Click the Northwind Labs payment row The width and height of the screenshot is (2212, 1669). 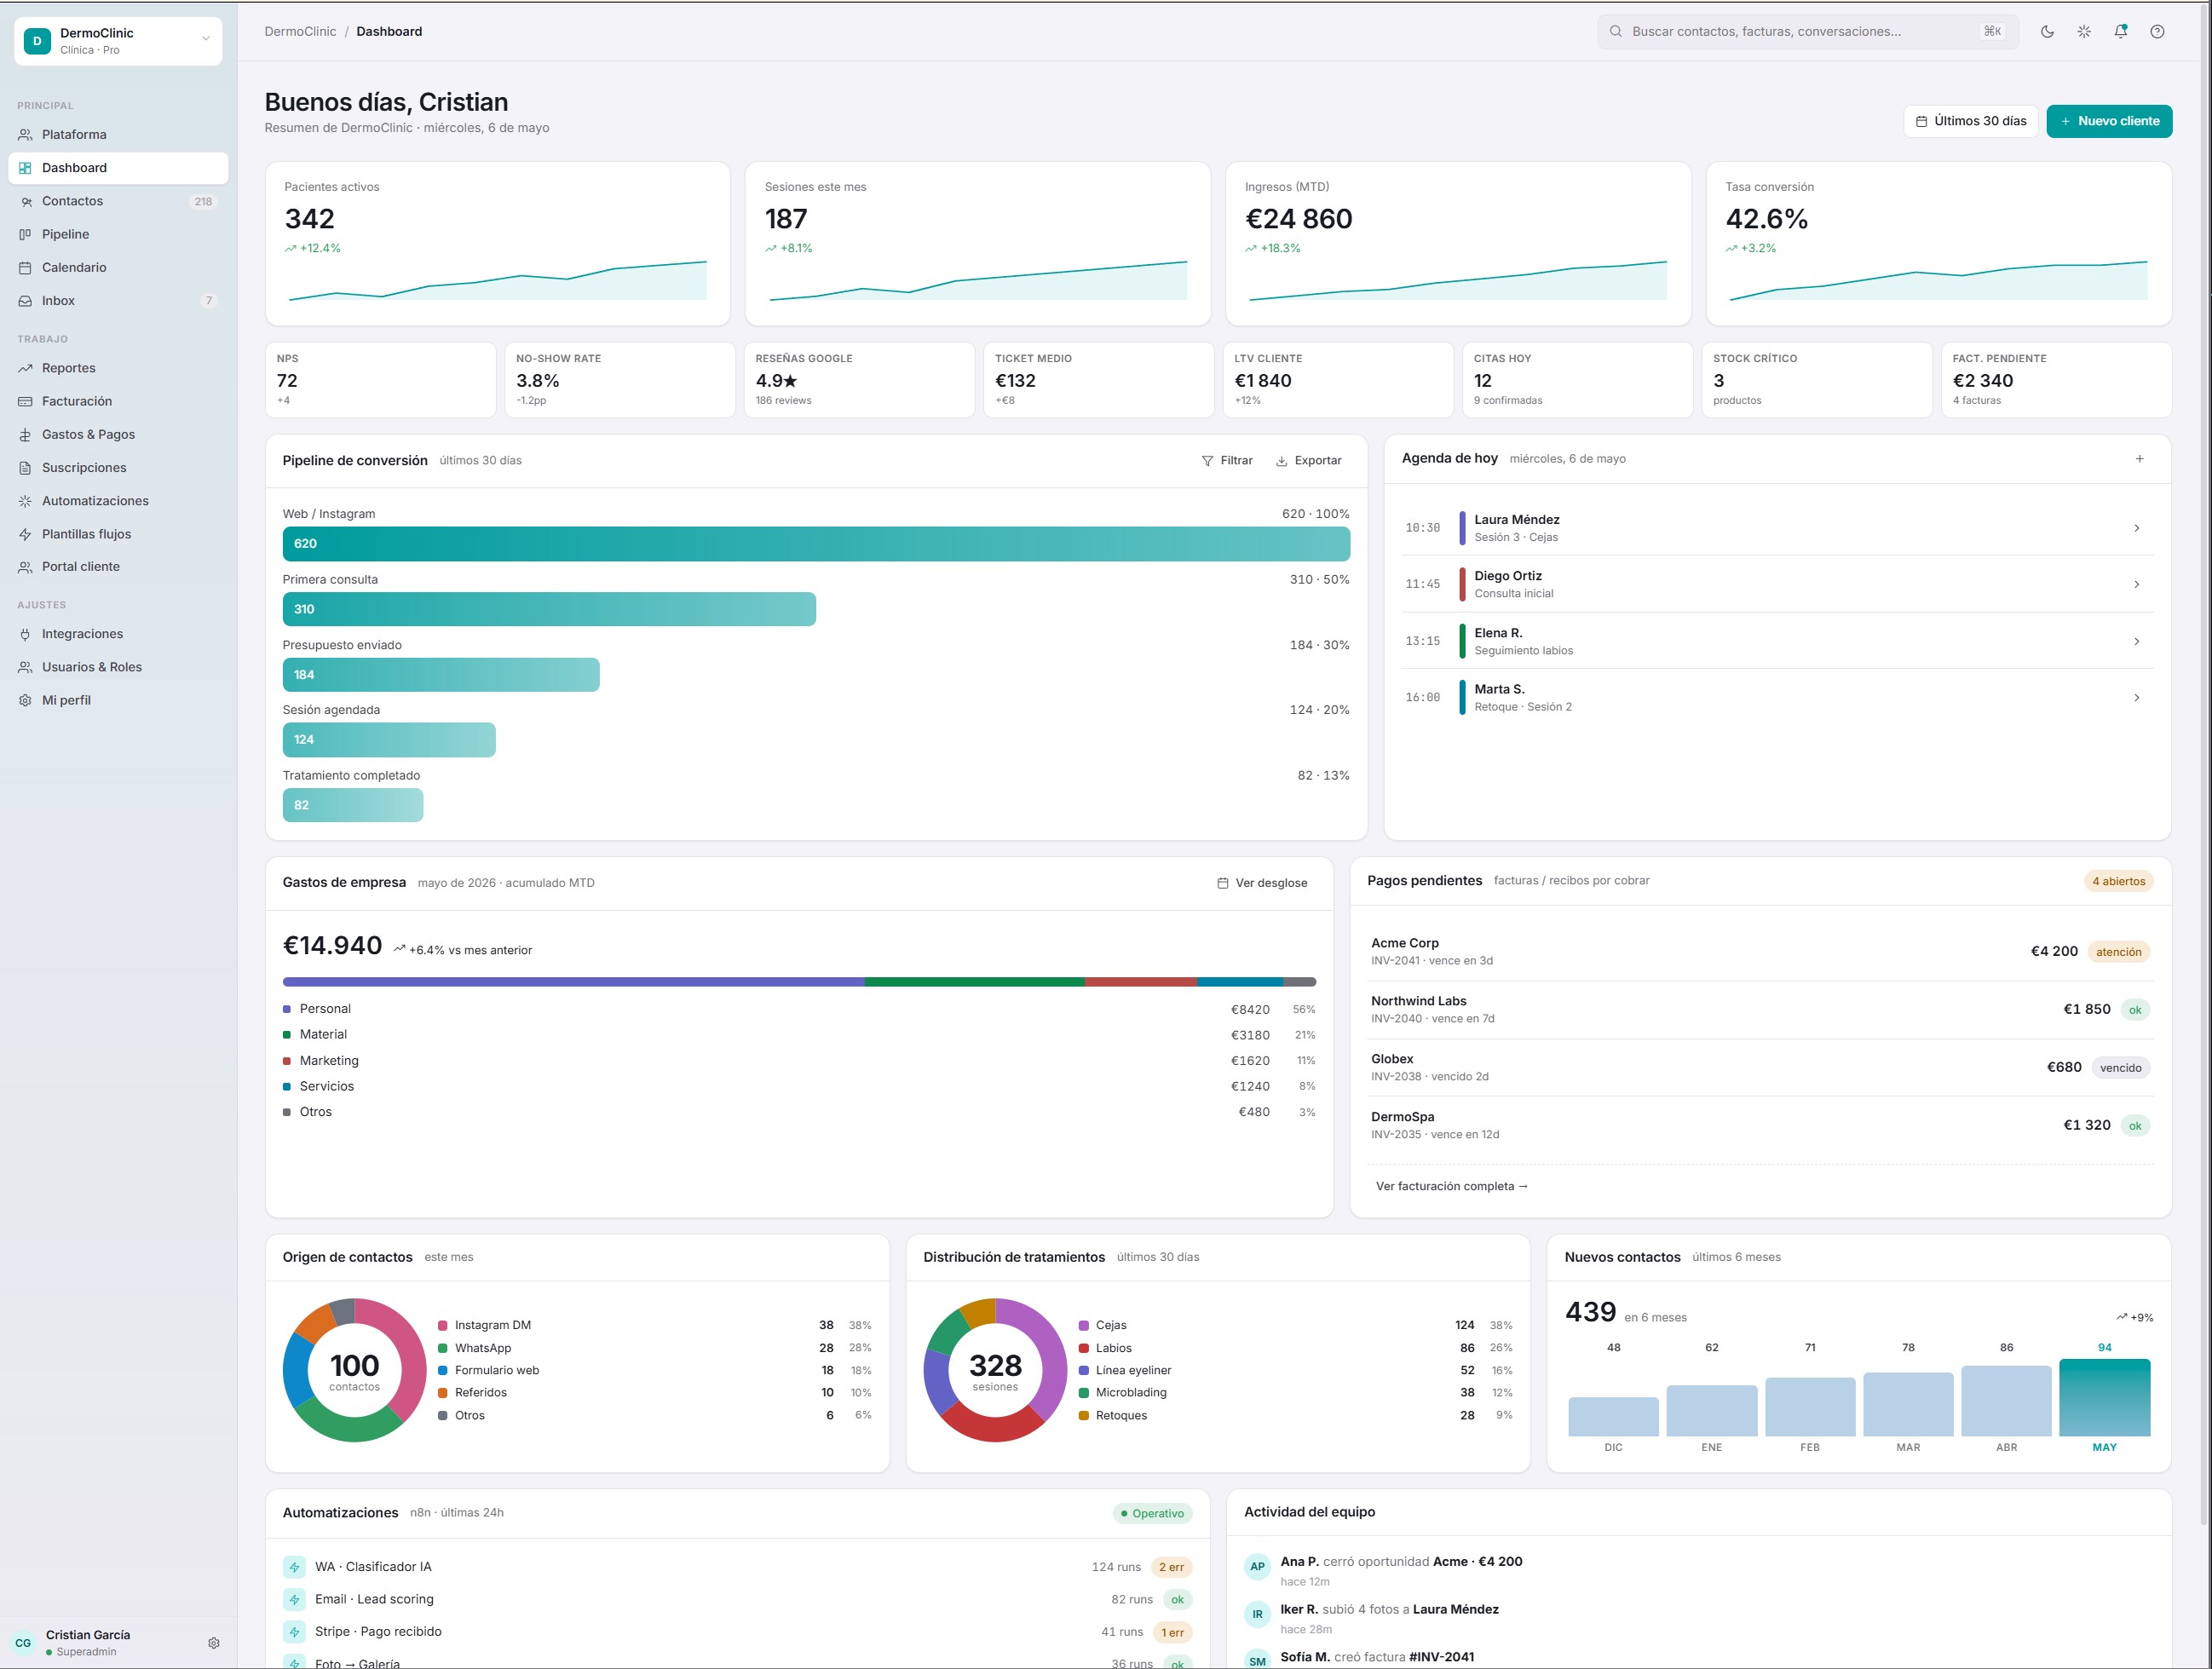1760,1009
